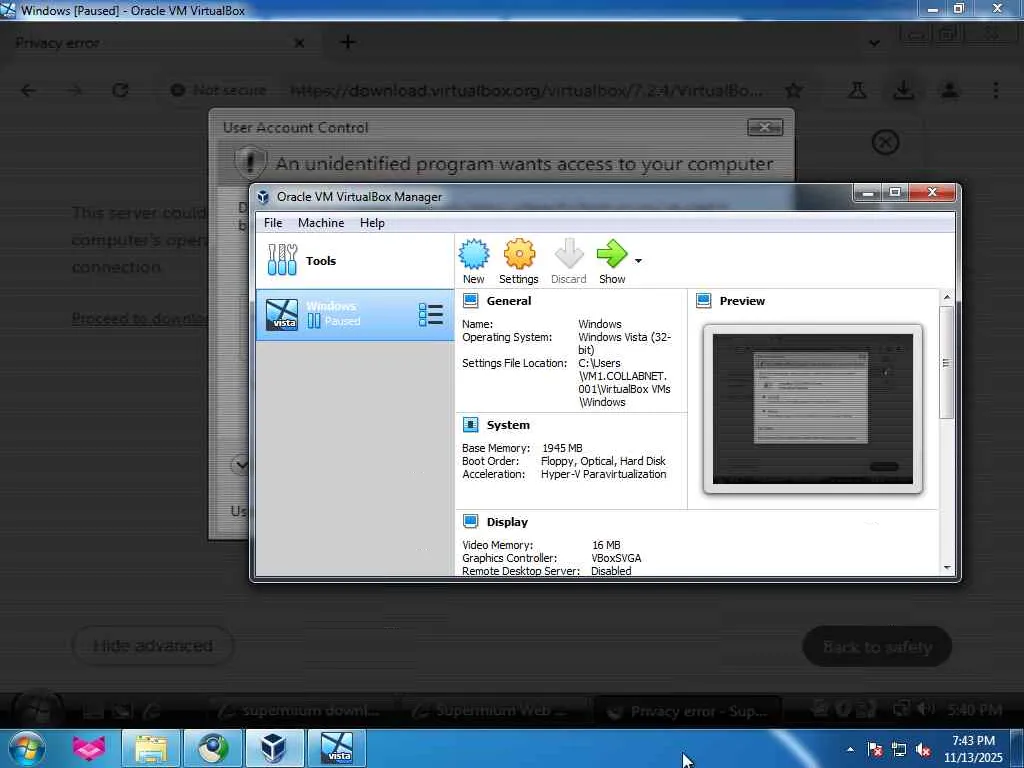The width and height of the screenshot is (1024, 768).
Task: Open the Windows Start orb
Action: [26, 748]
